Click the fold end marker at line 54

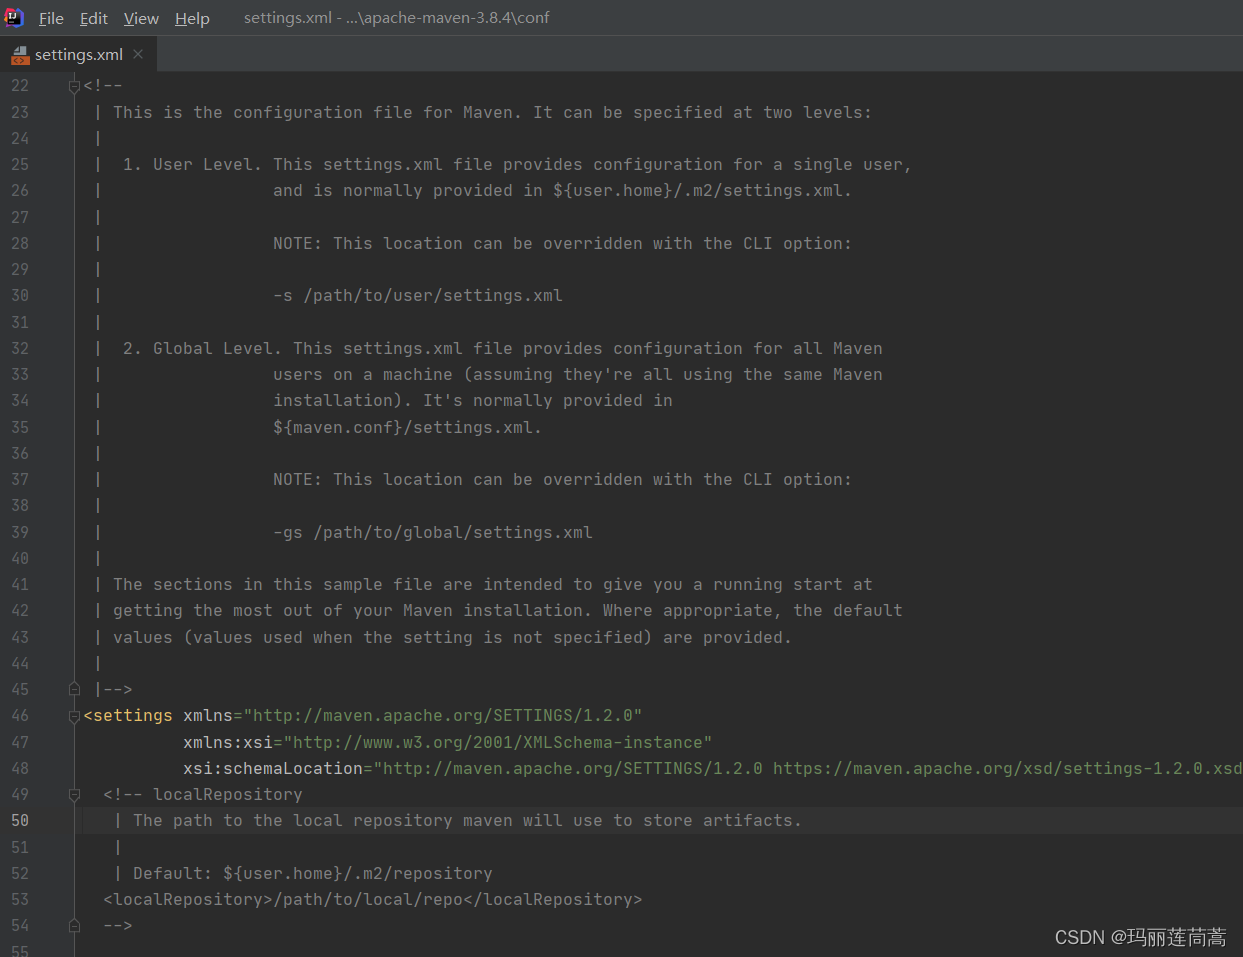74,925
